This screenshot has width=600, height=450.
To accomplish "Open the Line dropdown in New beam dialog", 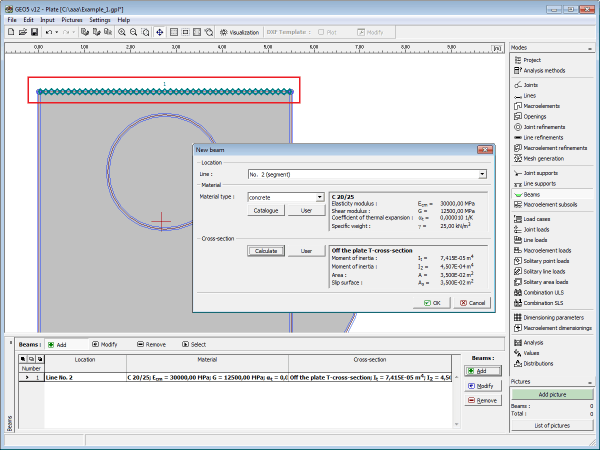I will [x=482, y=174].
